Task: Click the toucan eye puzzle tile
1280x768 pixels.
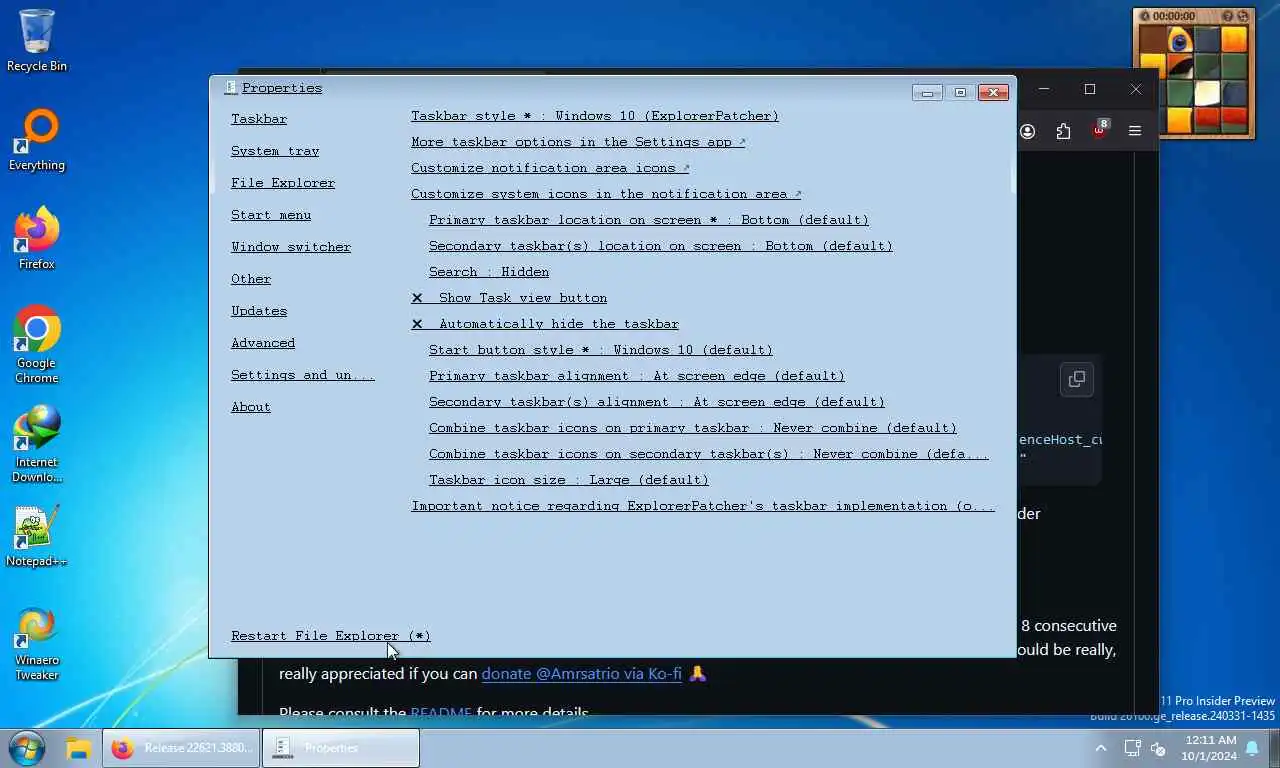Action: (x=1180, y=40)
